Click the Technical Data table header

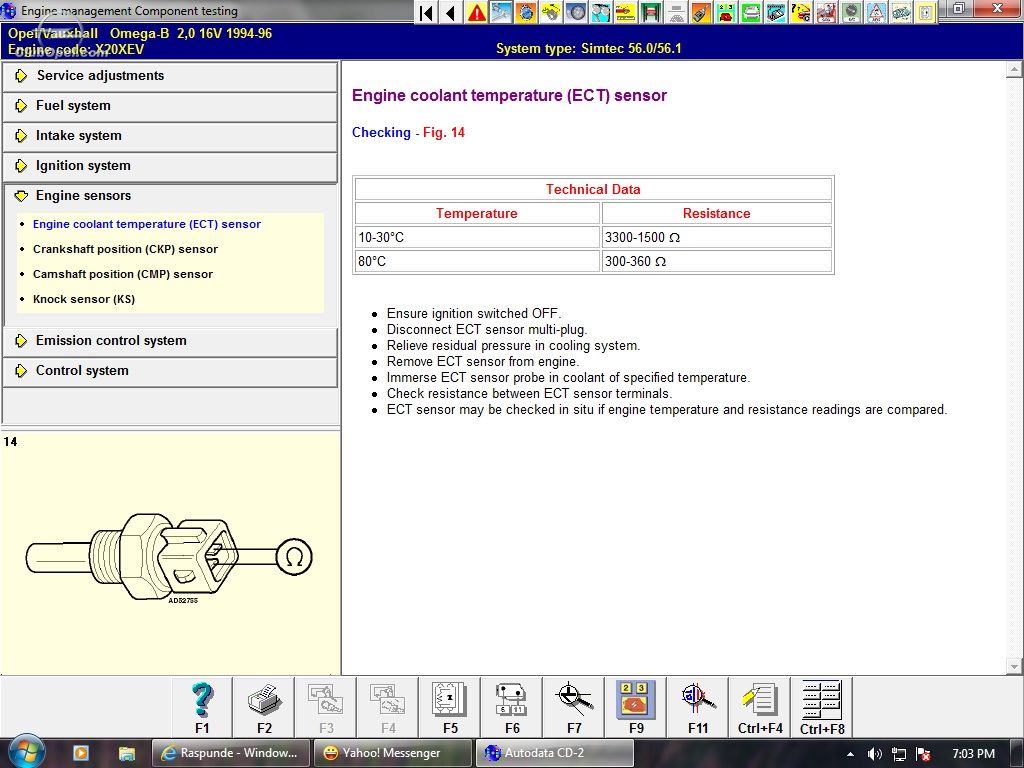[x=593, y=189]
